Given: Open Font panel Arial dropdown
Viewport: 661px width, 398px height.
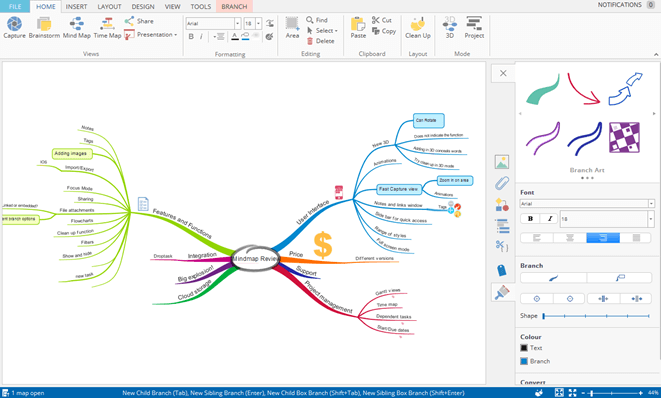Looking at the screenshot, I should coord(651,204).
